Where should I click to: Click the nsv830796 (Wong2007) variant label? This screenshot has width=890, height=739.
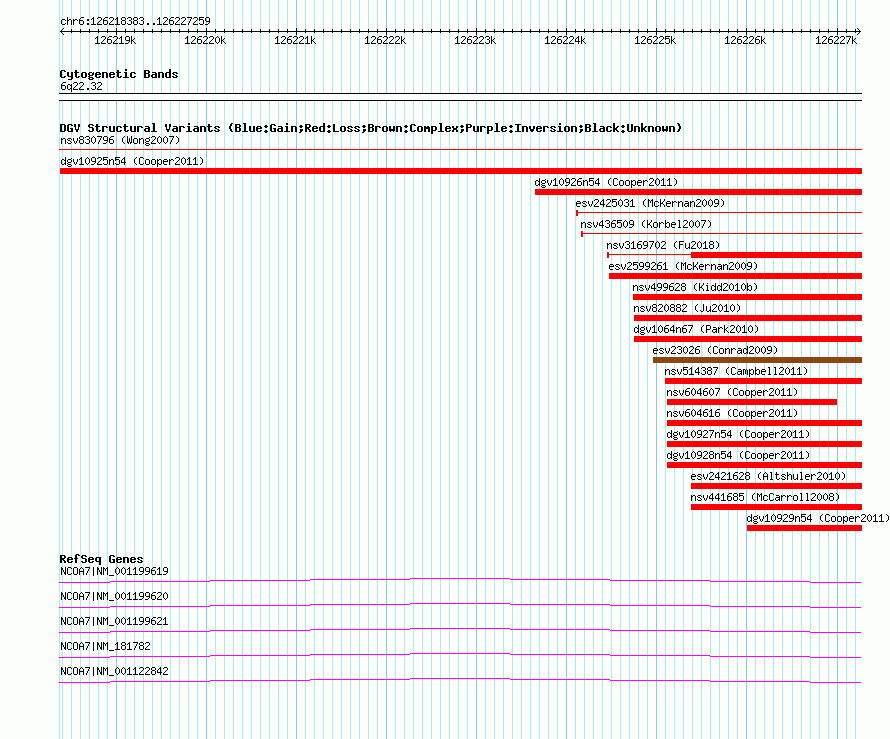point(120,140)
